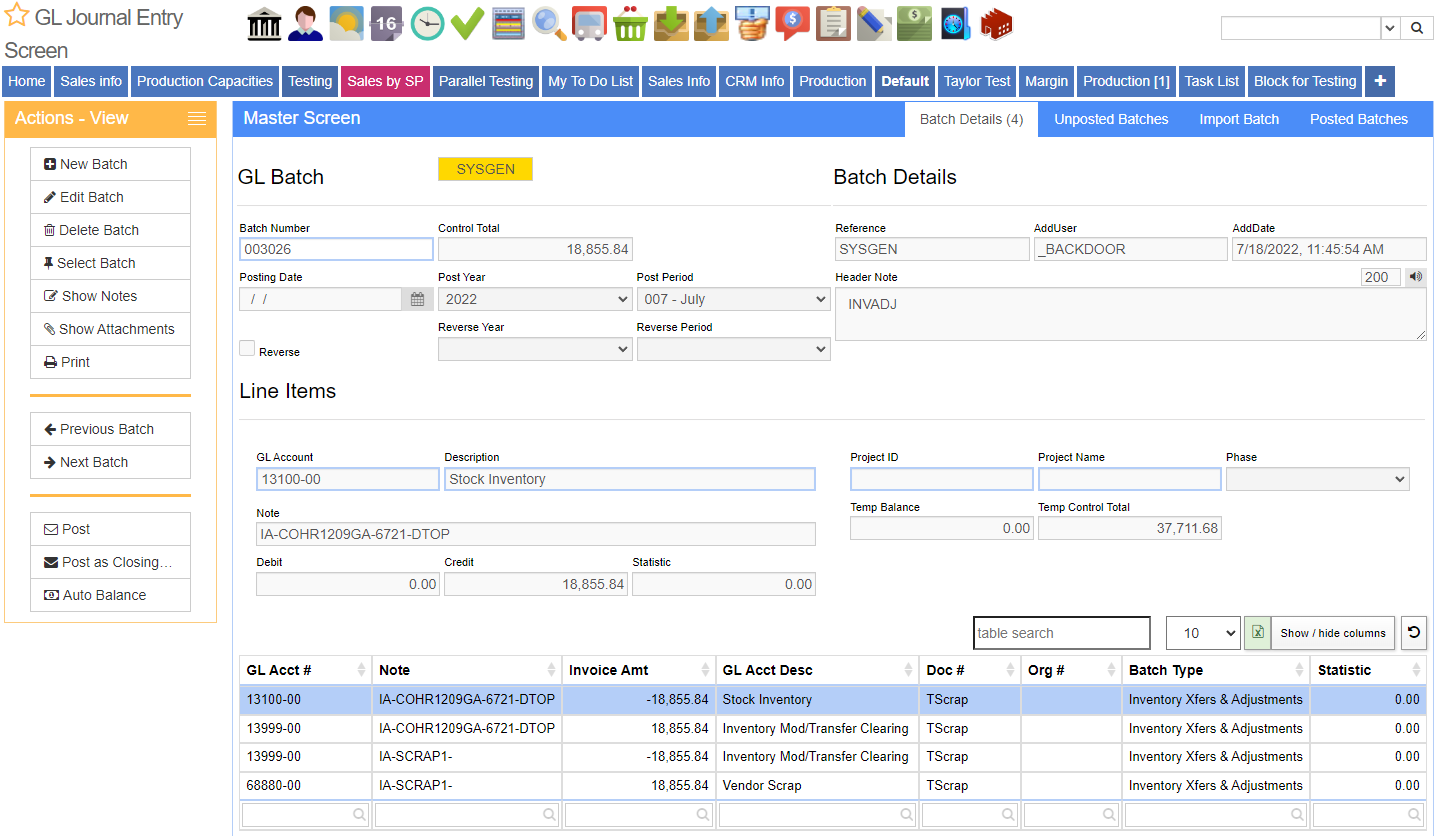Click the bank building icon
This screenshot has height=836, width=1435.
(264, 24)
